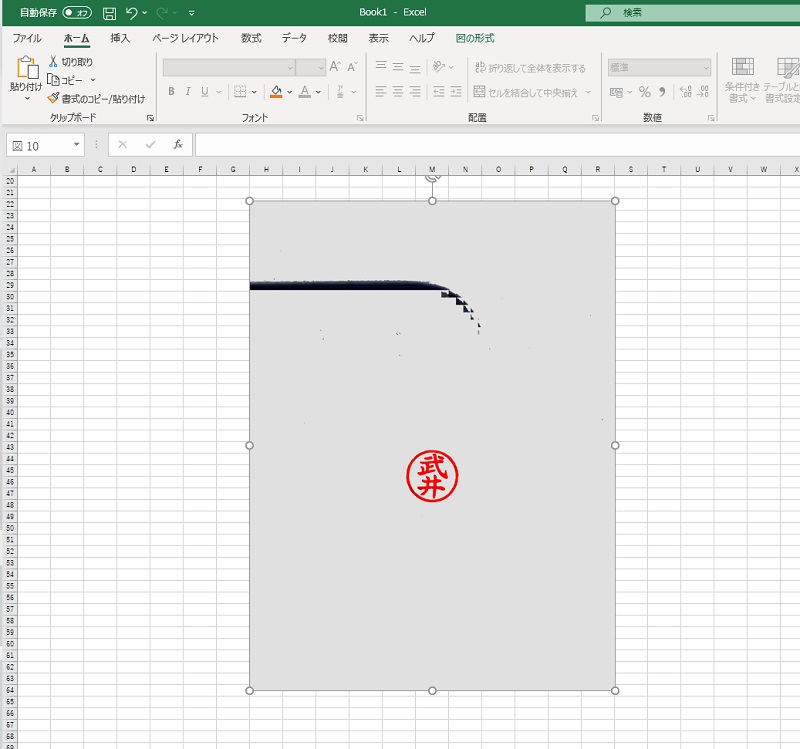Click the fill color paint bucket
The image size is (800, 749).
[276, 92]
